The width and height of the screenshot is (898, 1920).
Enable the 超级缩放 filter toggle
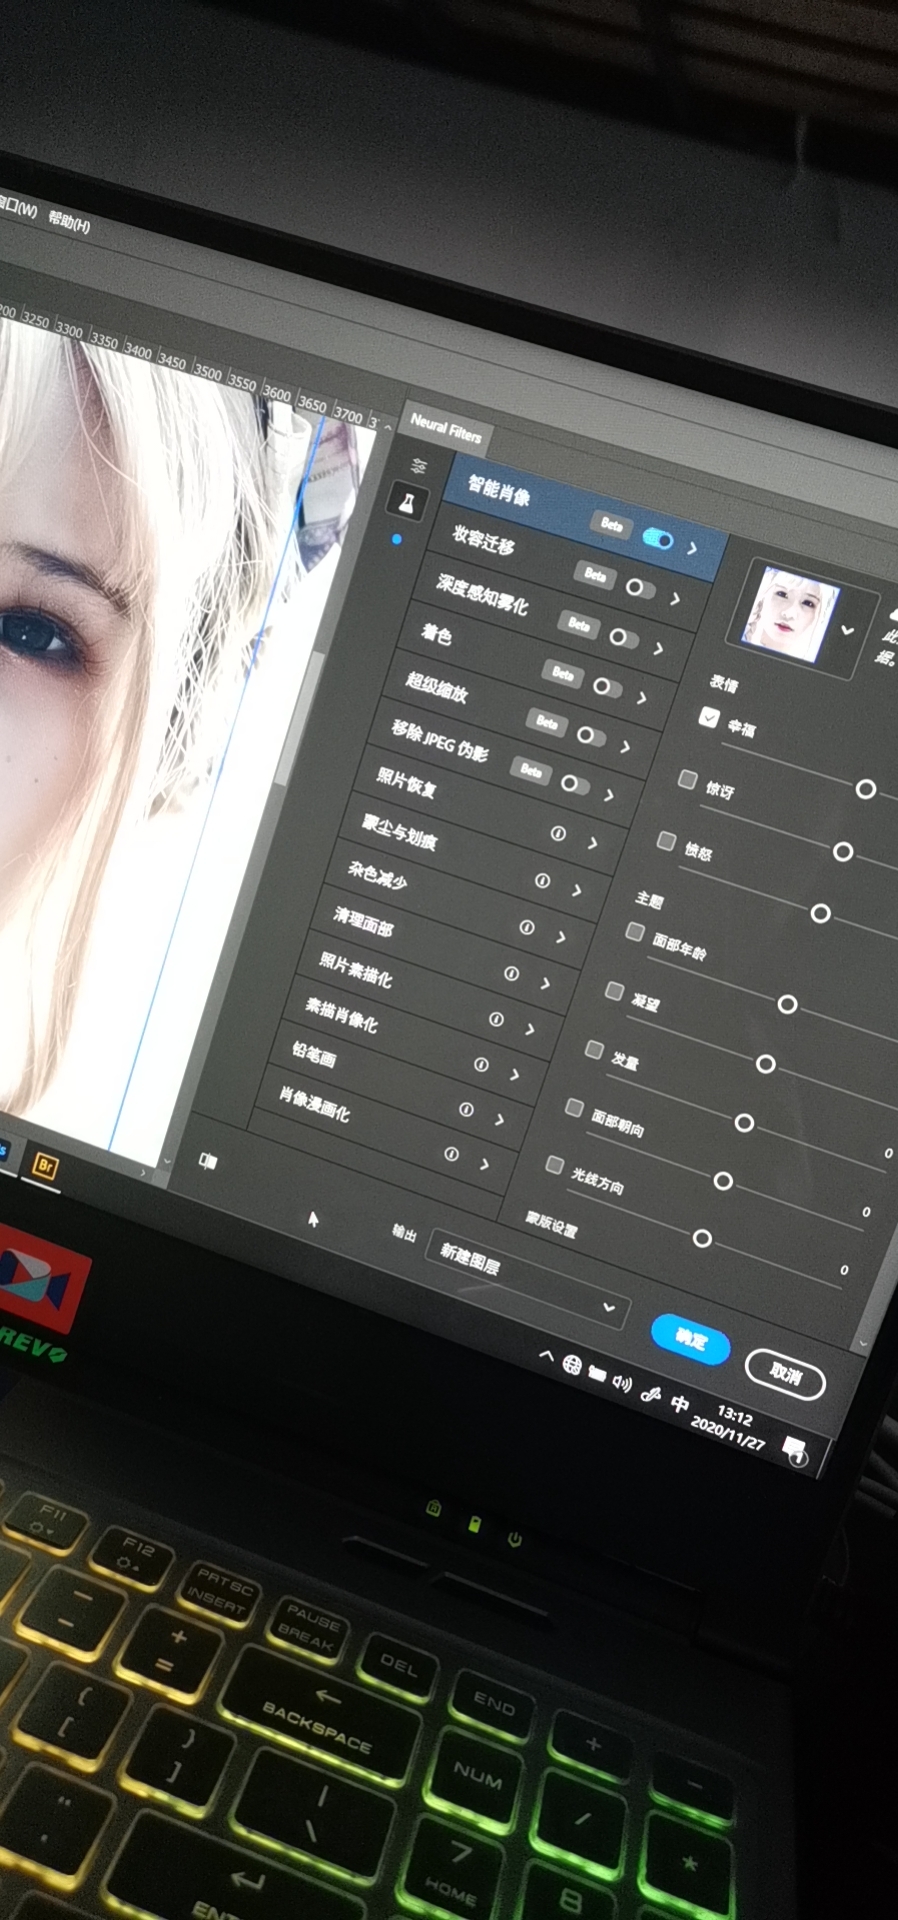tap(591, 736)
